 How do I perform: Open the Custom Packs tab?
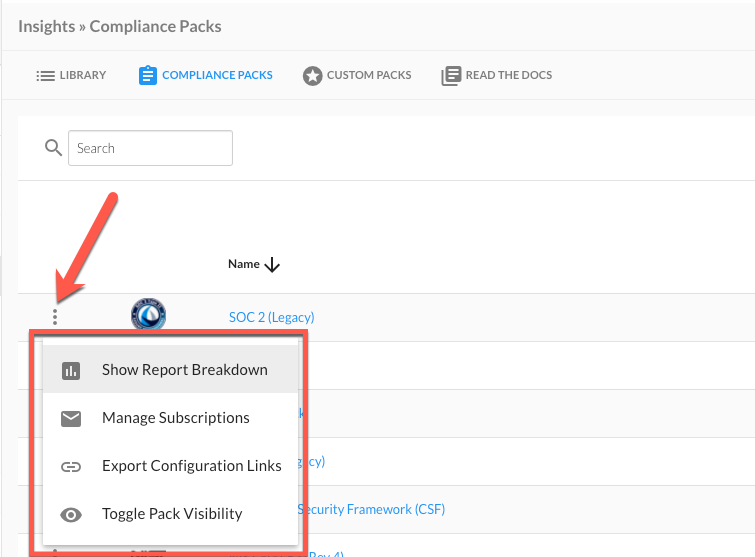[357, 76]
